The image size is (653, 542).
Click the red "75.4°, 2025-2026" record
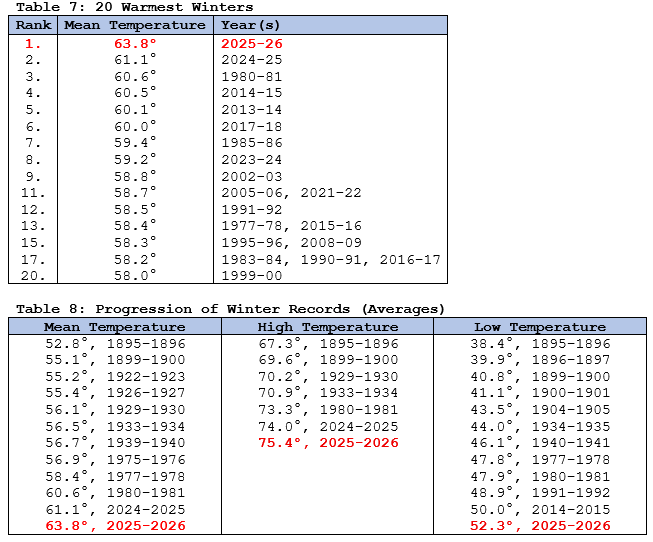[x=328, y=442]
